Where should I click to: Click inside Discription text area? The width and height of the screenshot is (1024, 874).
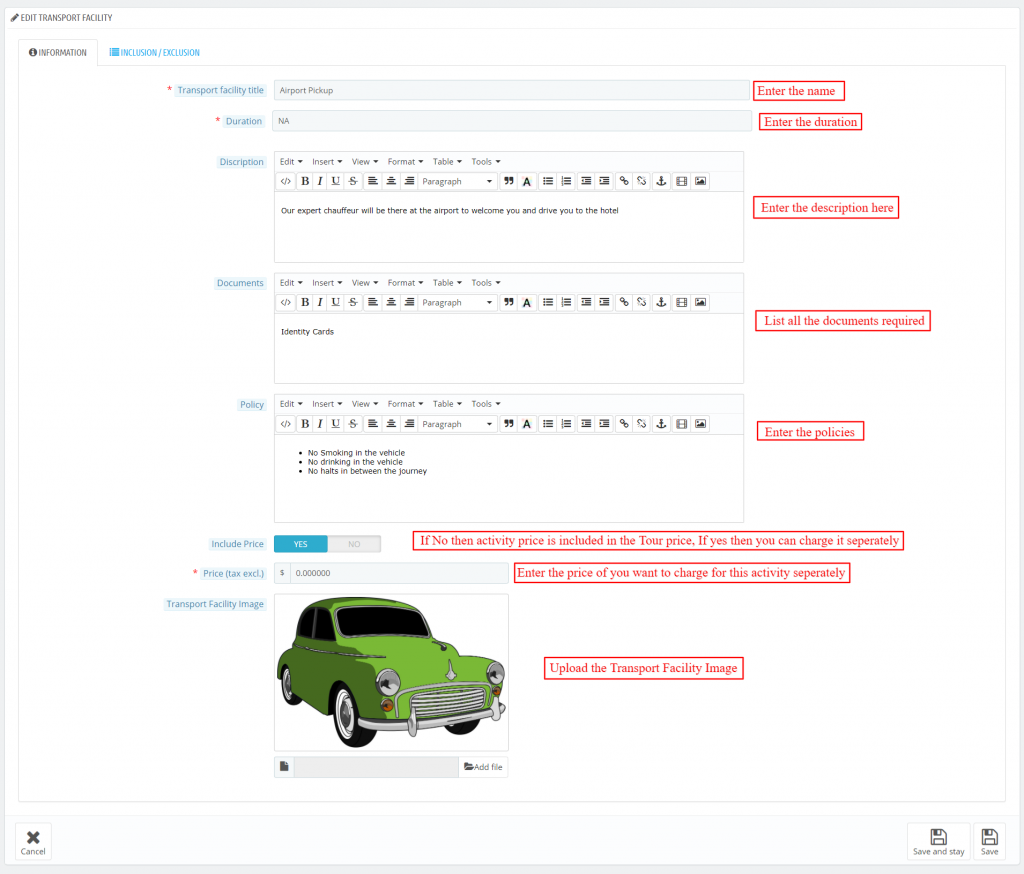pos(509,227)
